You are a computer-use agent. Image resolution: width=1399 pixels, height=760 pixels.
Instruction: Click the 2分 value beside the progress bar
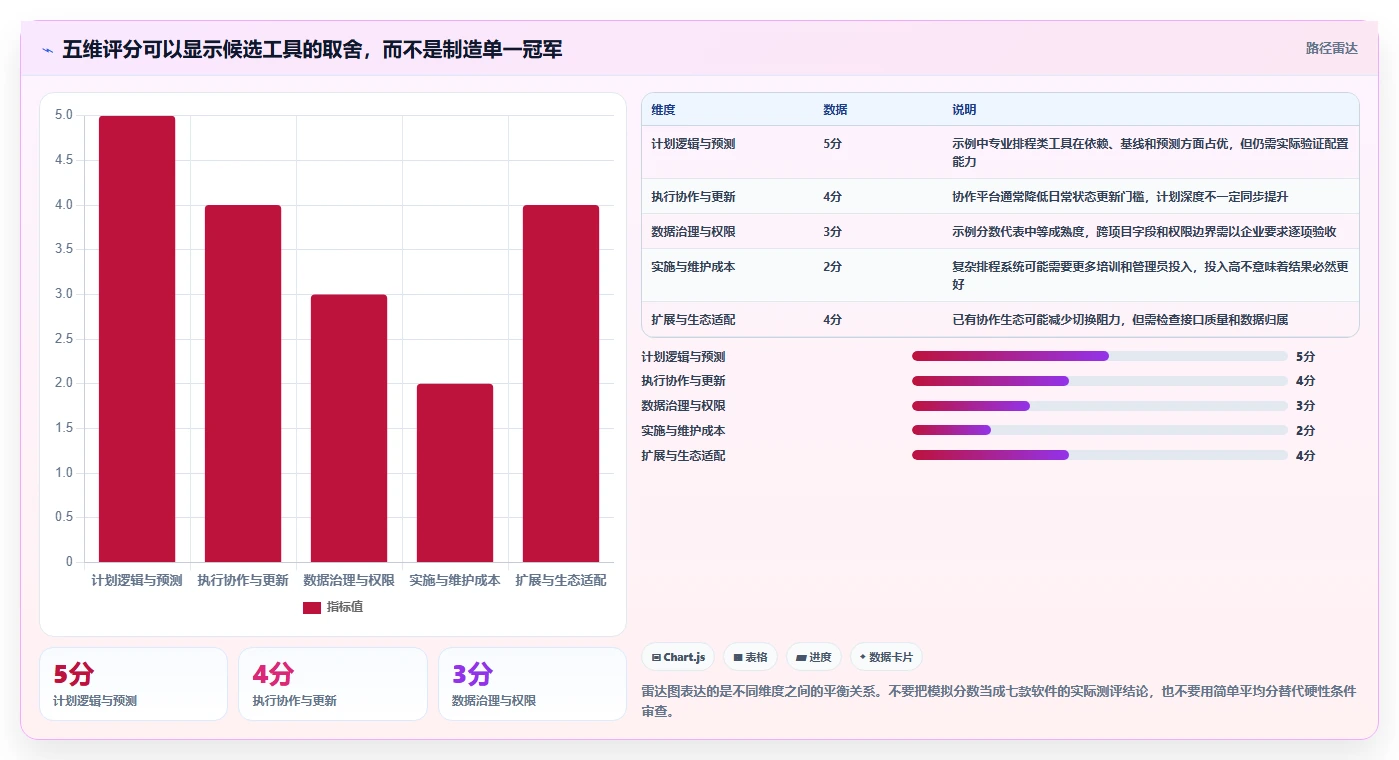[x=1305, y=430]
